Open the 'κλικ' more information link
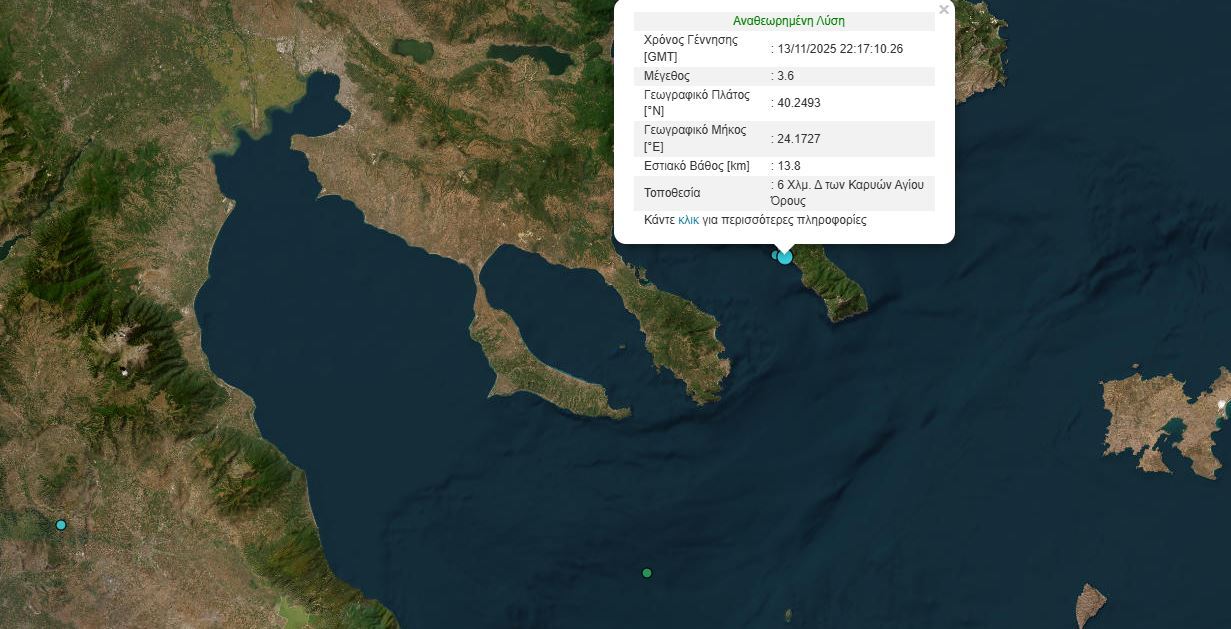 (x=688, y=220)
